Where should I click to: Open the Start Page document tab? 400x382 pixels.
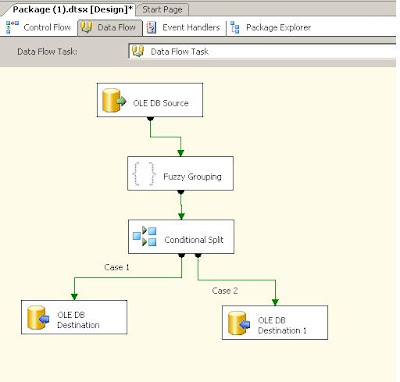pos(162,10)
